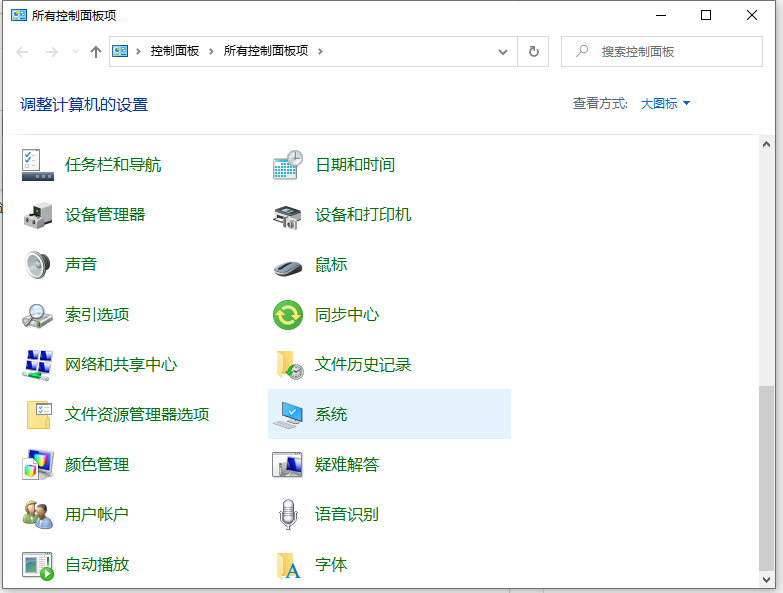Click the control panel icon in address bar
This screenshot has width=783, height=593.
pyautogui.click(x=120, y=51)
